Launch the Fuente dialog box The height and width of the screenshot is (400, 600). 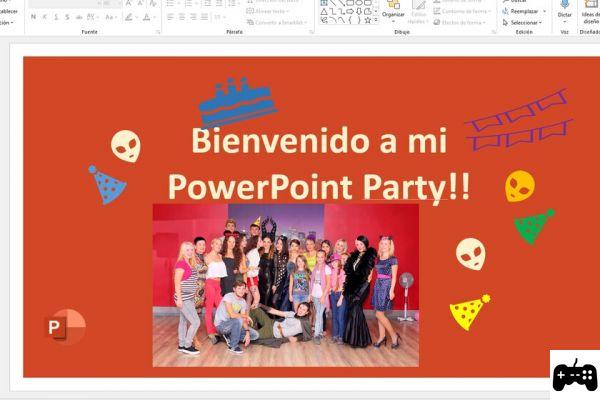point(157,33)
